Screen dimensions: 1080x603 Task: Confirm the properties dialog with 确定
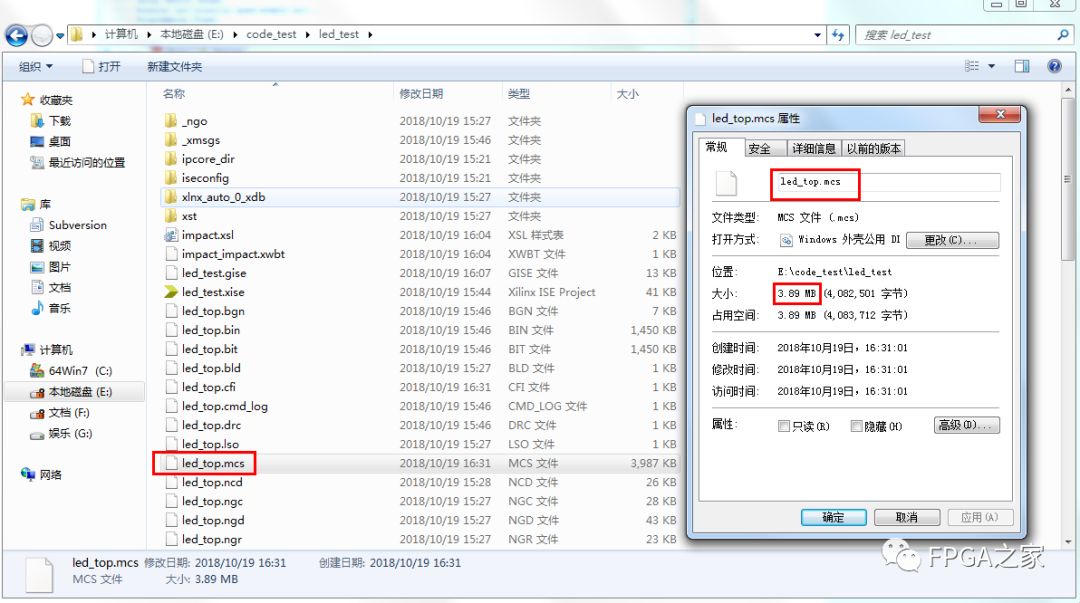point(834,517)
